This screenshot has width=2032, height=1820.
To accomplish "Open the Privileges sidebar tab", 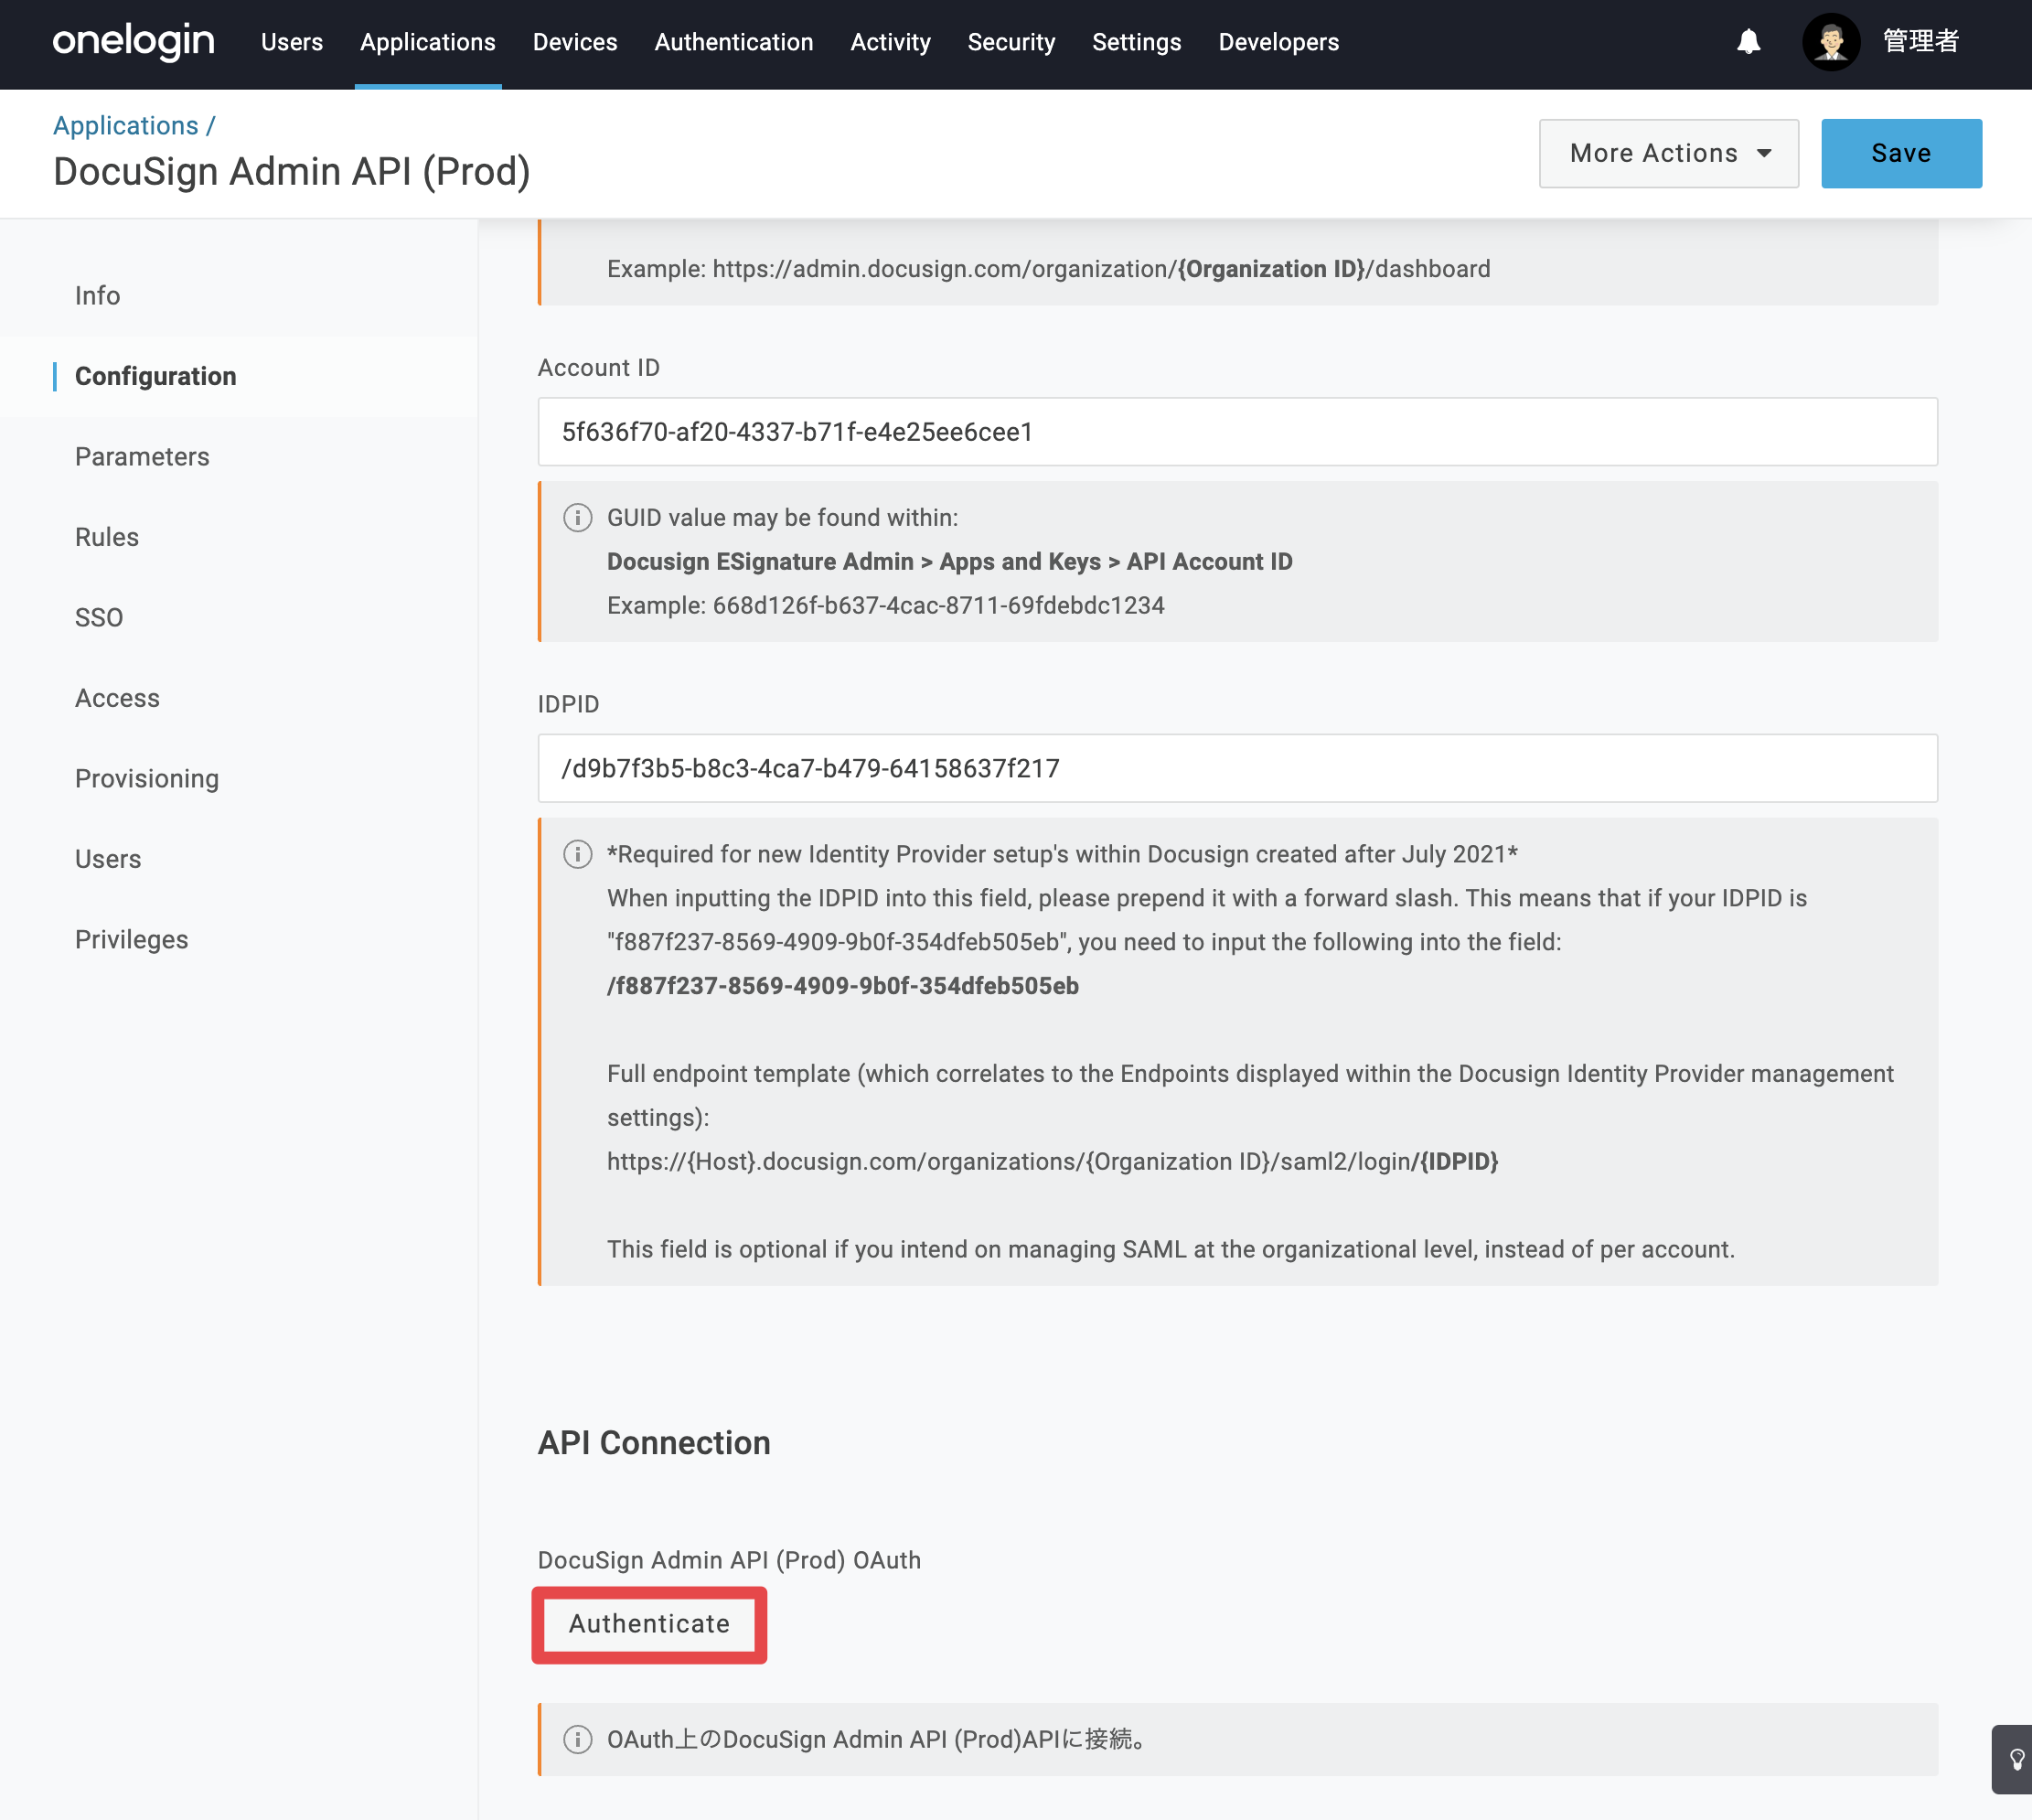I will tap(131, 940).
